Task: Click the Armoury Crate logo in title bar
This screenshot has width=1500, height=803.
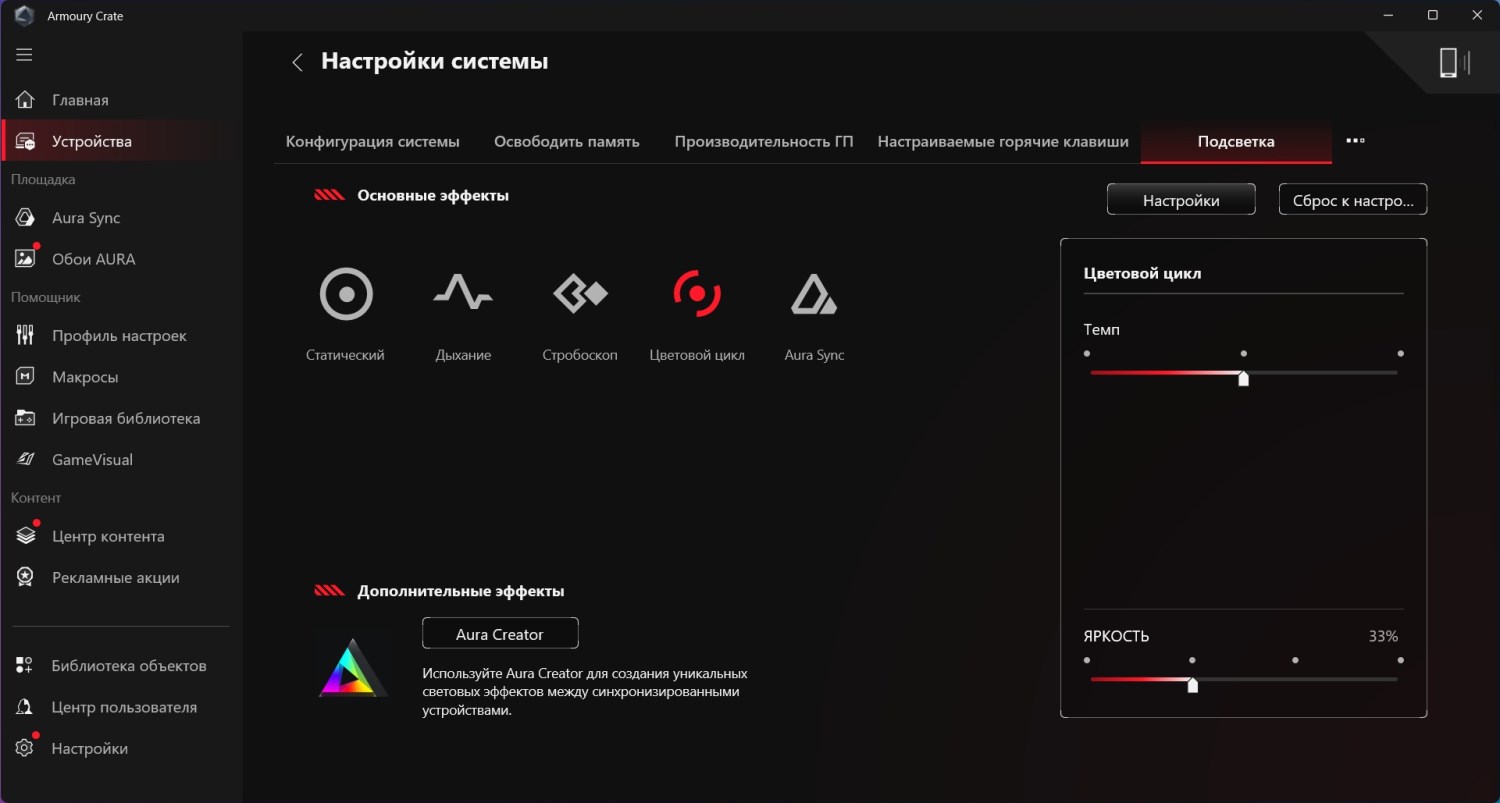Action: pos(24,16)
